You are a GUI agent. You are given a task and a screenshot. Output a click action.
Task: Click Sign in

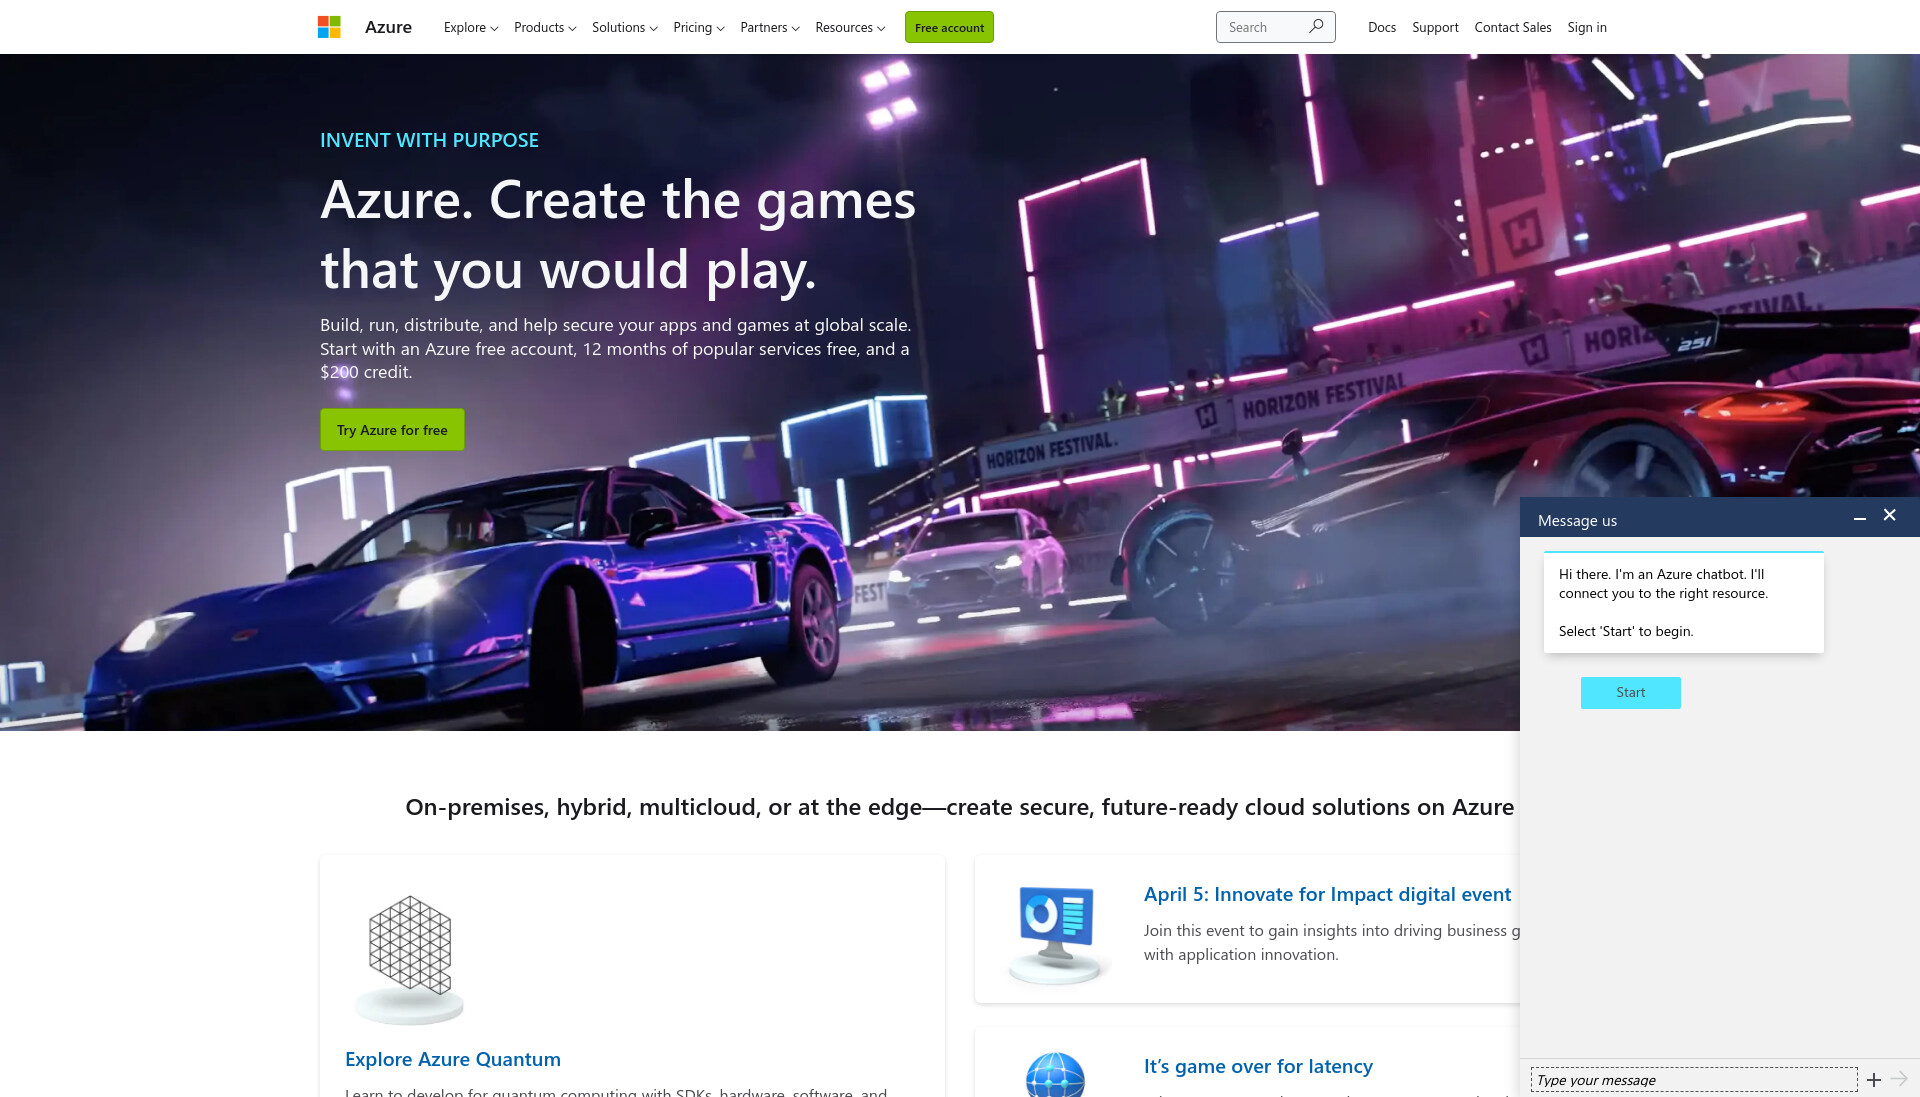coord(1587,27)
